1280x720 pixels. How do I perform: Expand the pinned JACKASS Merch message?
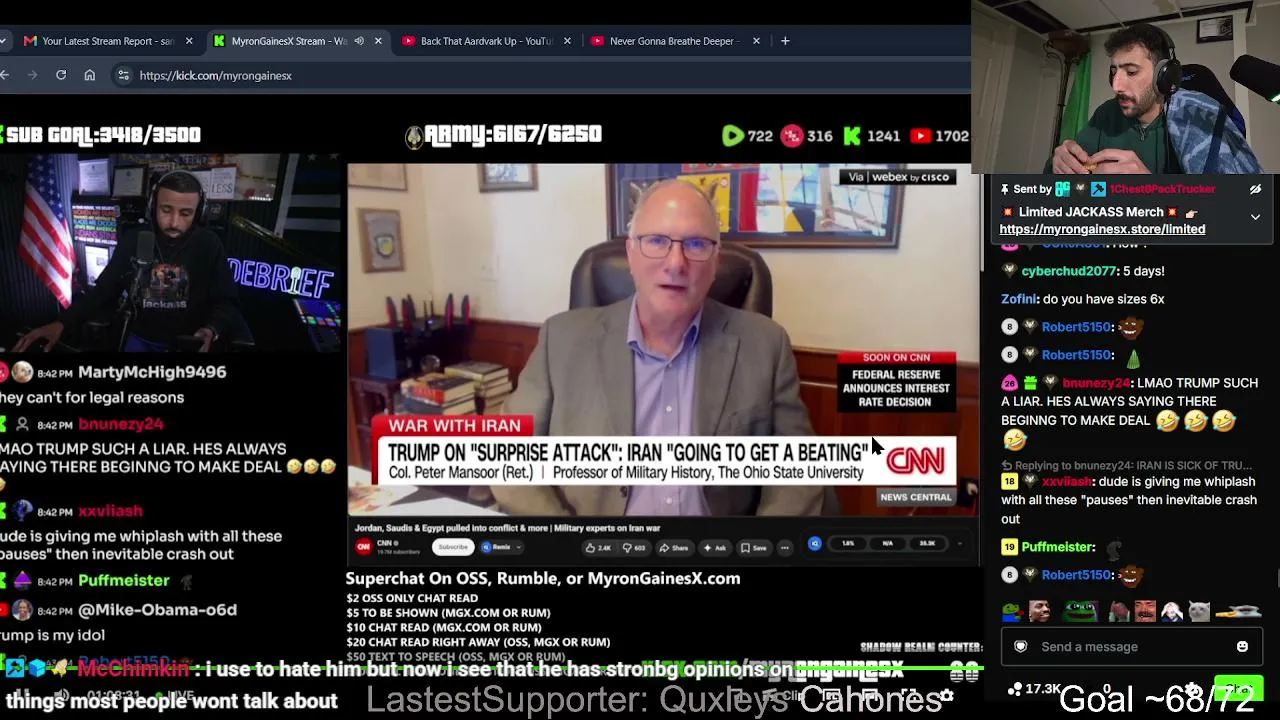[x=1255, y=216]
